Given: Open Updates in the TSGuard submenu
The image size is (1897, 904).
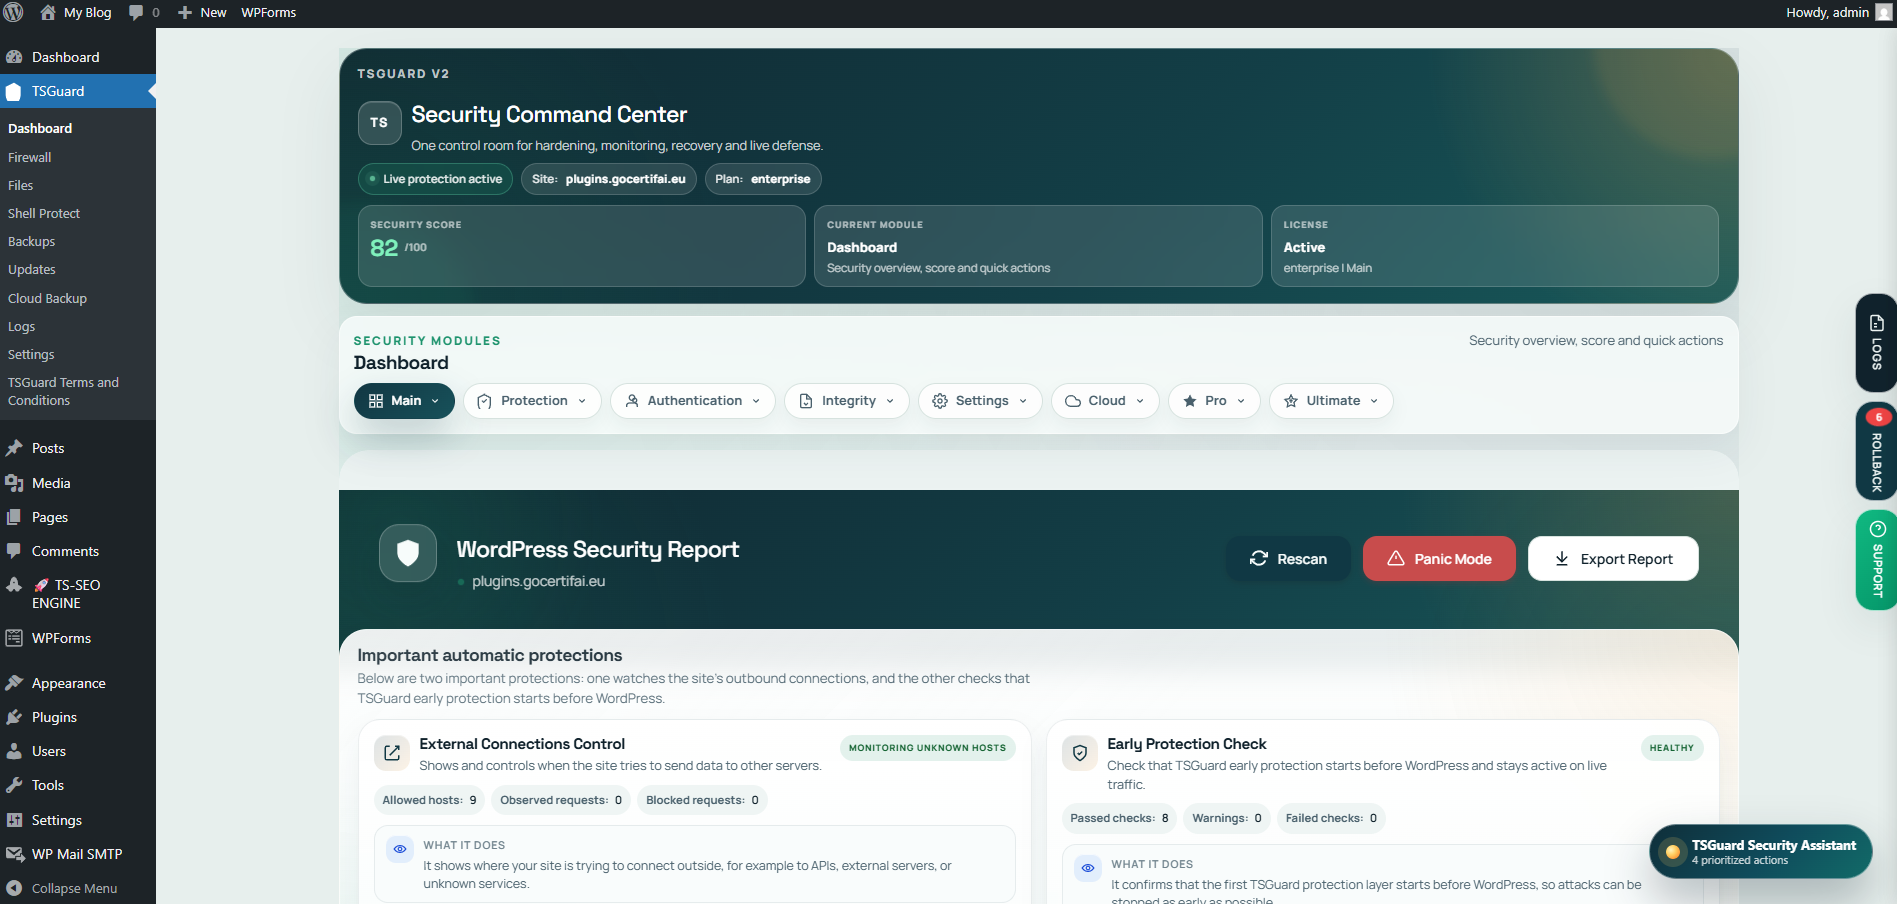Looking at the screenshot, I should [x=32, y=269].
